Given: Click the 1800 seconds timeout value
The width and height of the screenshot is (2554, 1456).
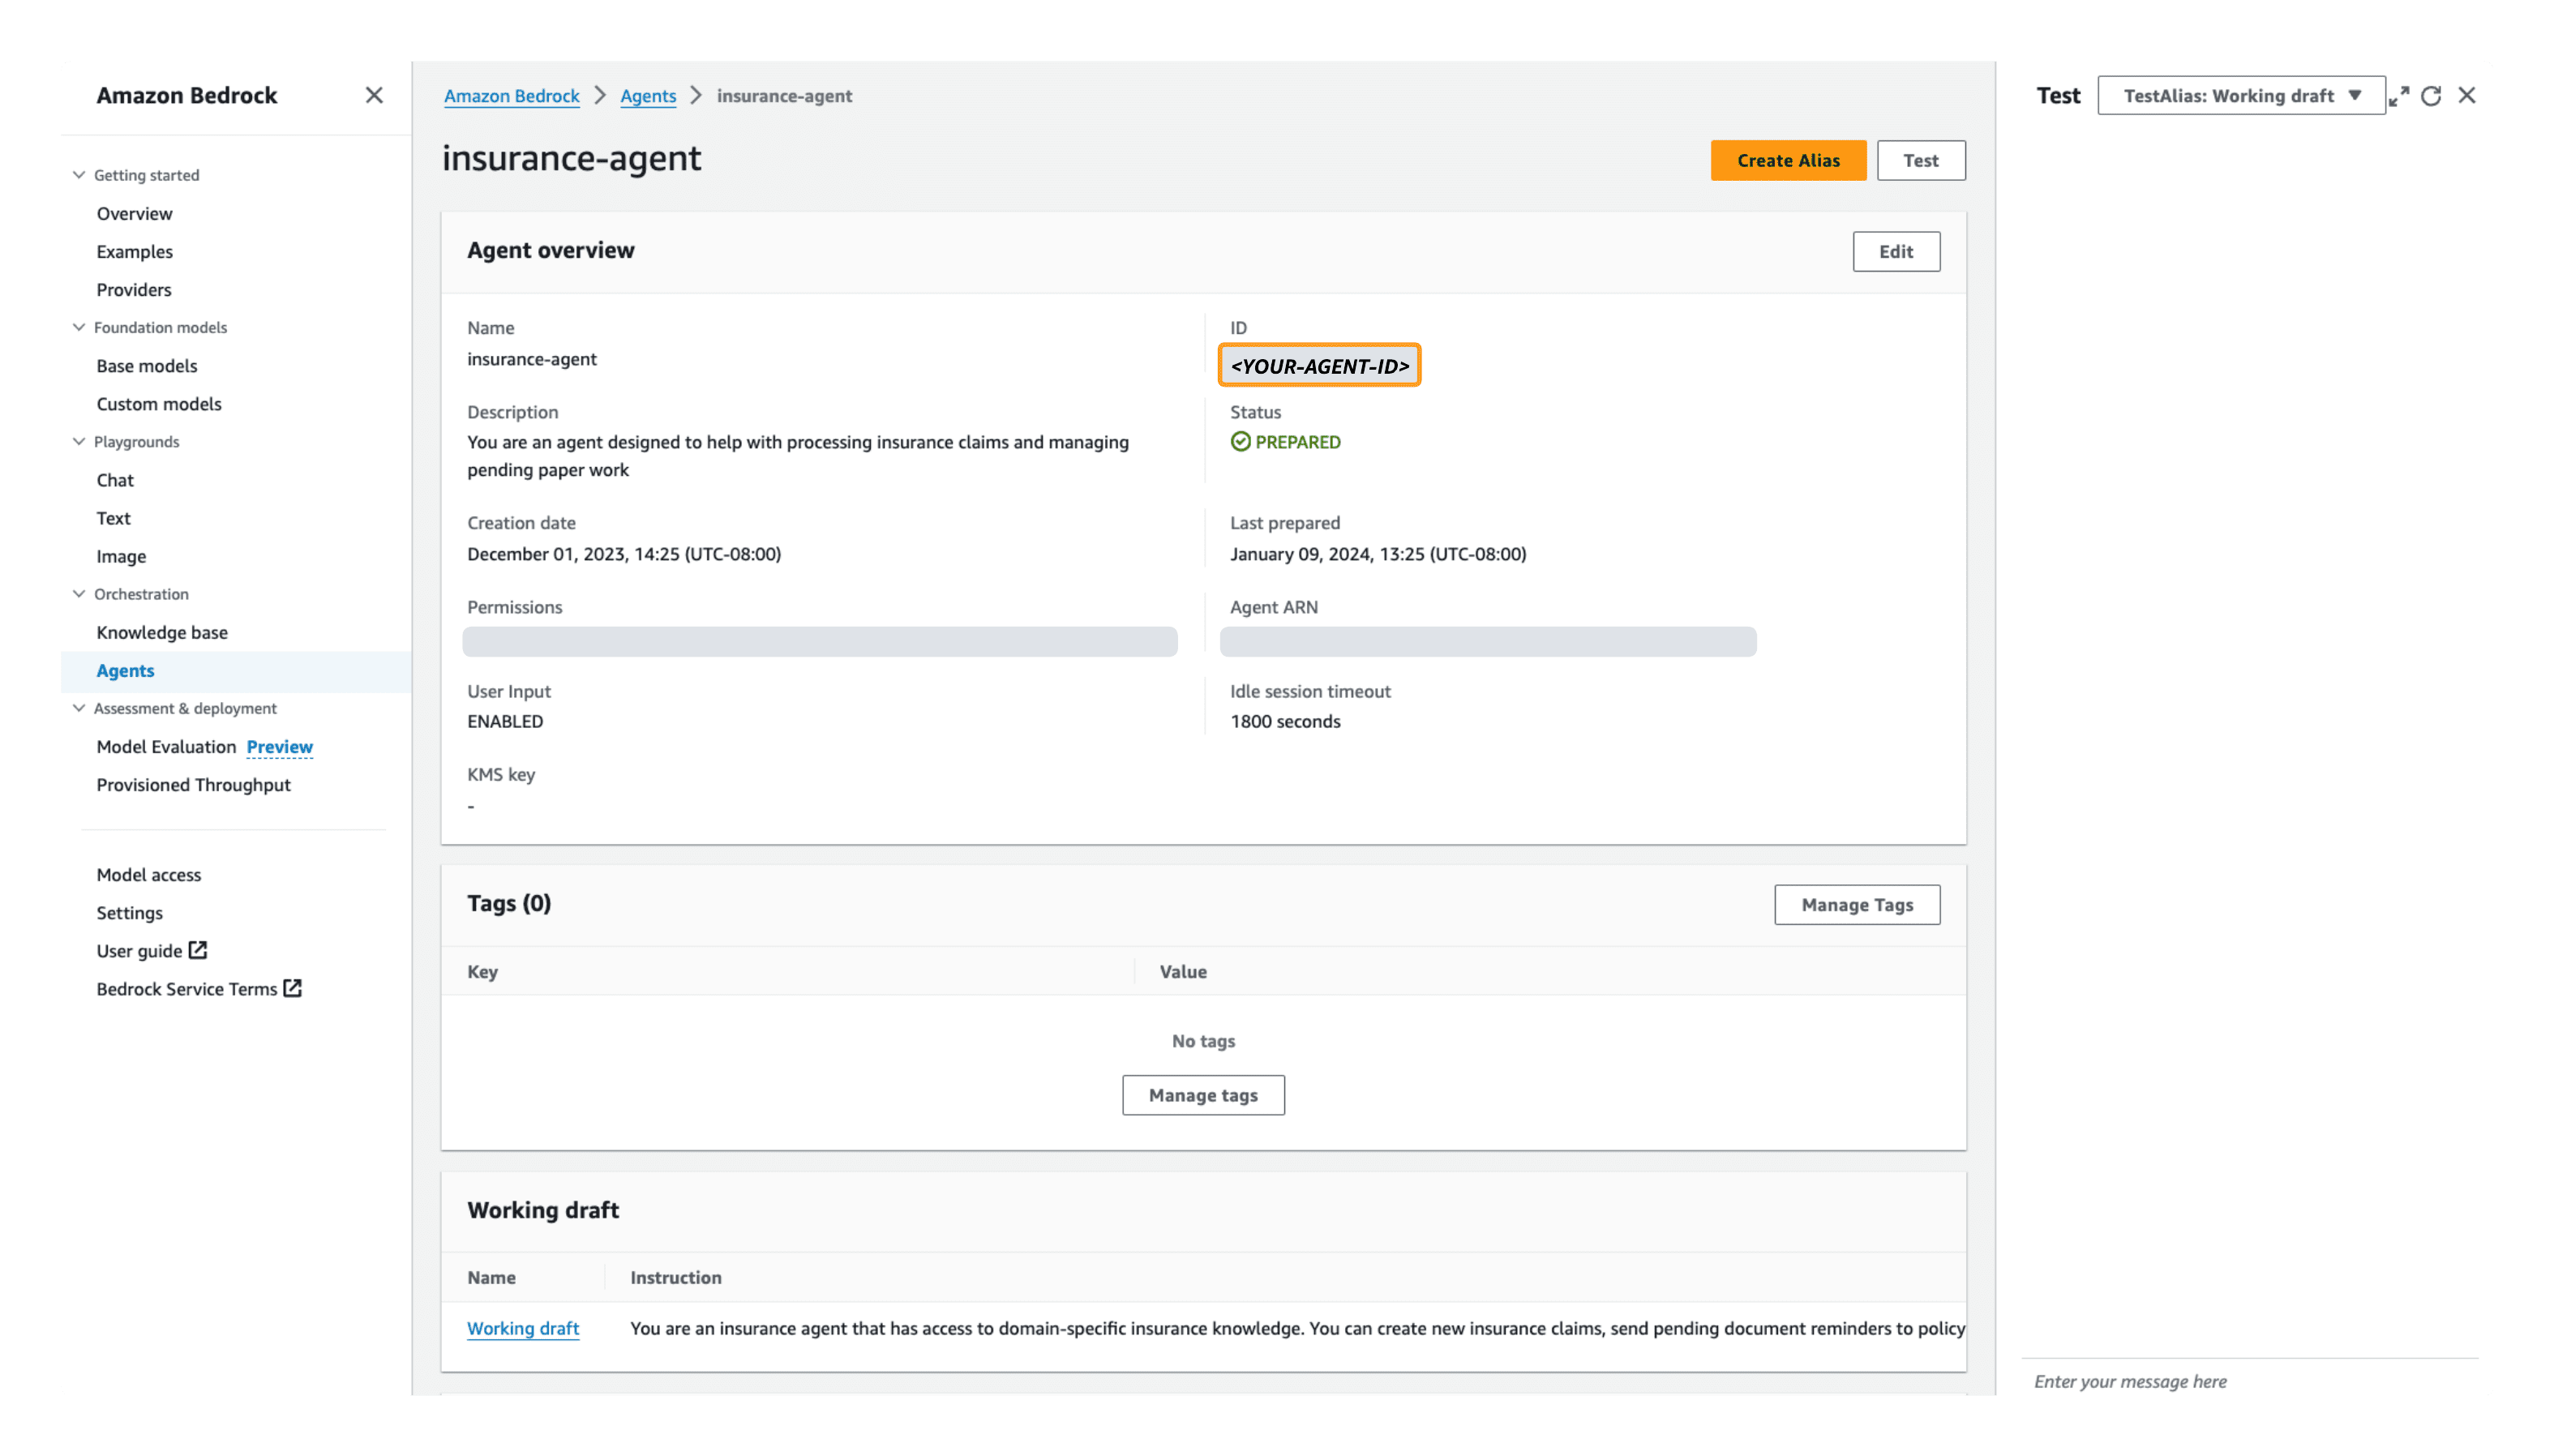Looking at the screenshot, I should [1284, 721].
